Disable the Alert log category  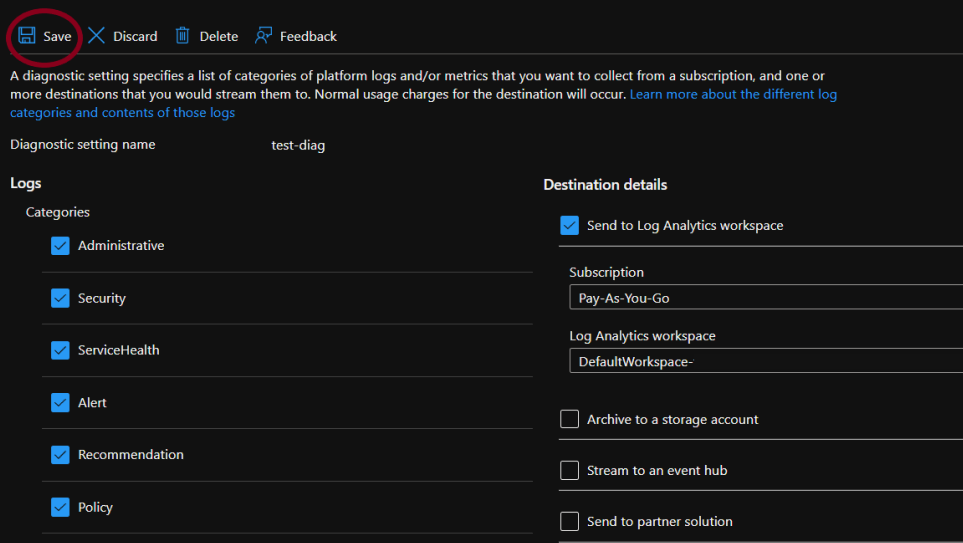click(60, 403)
